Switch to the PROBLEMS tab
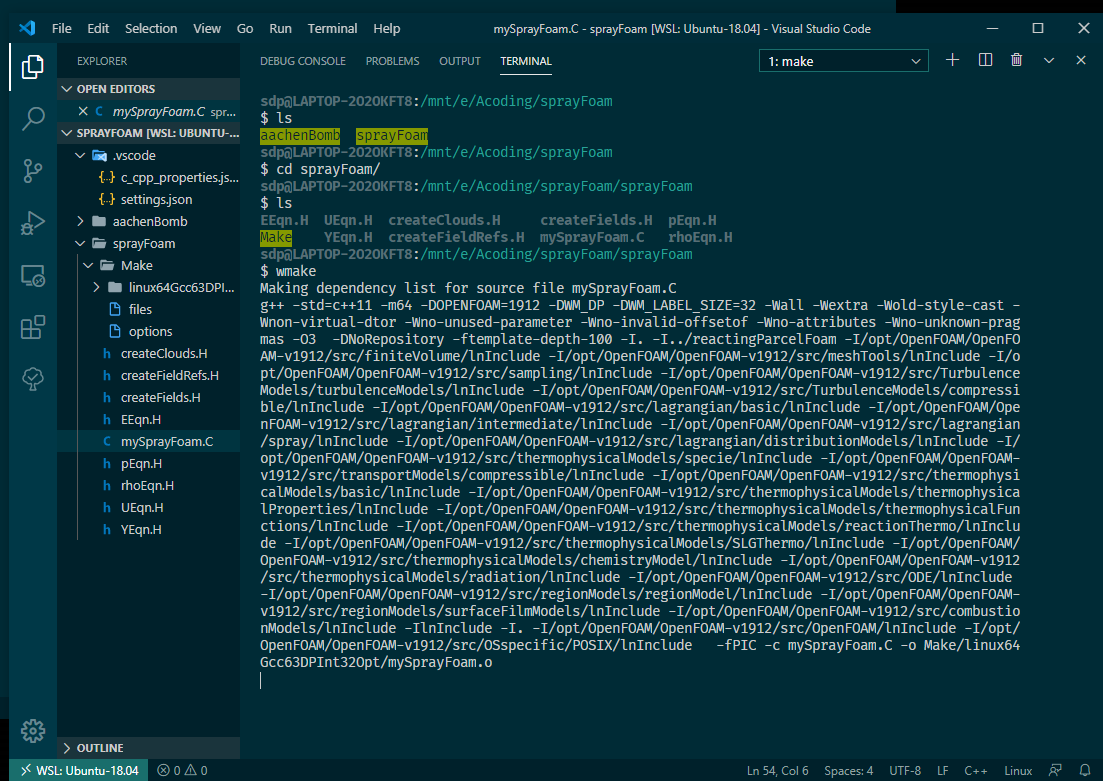The image size is (1103, 781). 392,60
